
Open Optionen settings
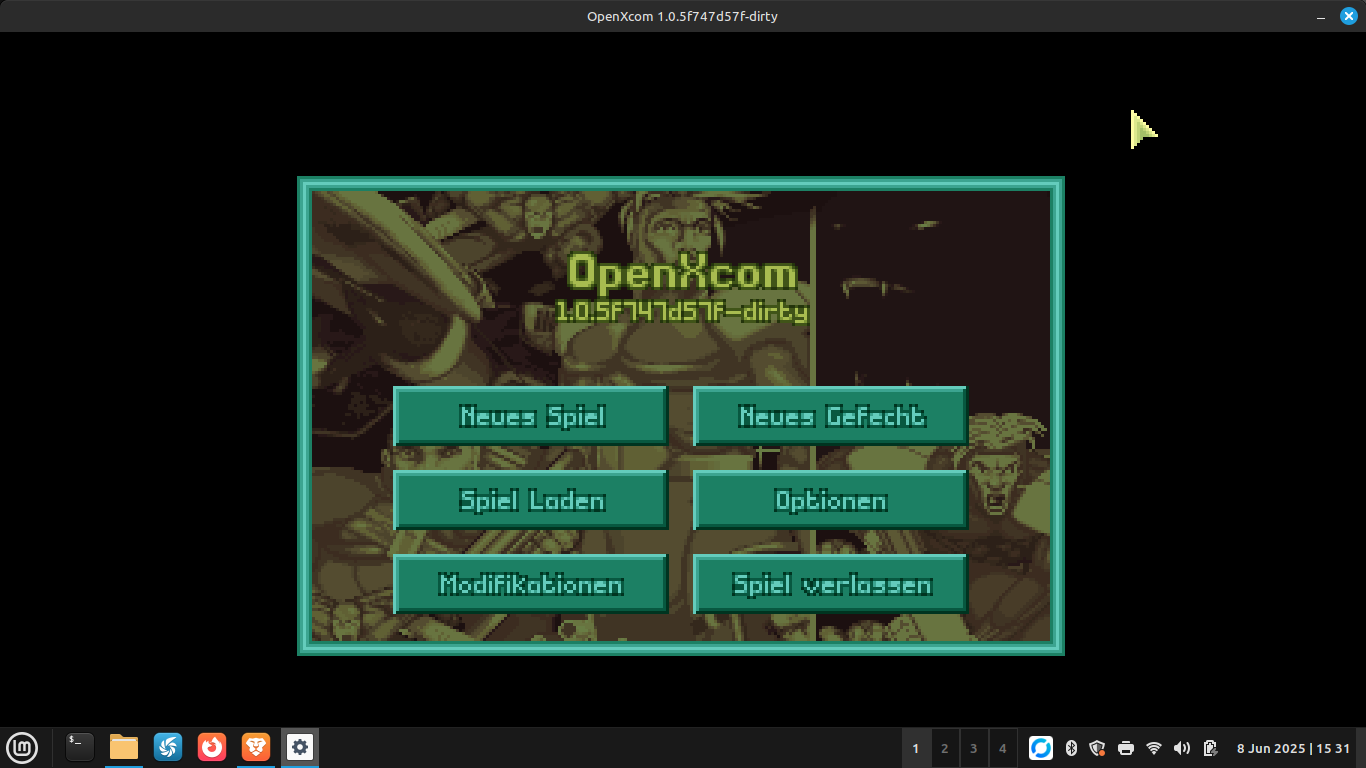831,500
